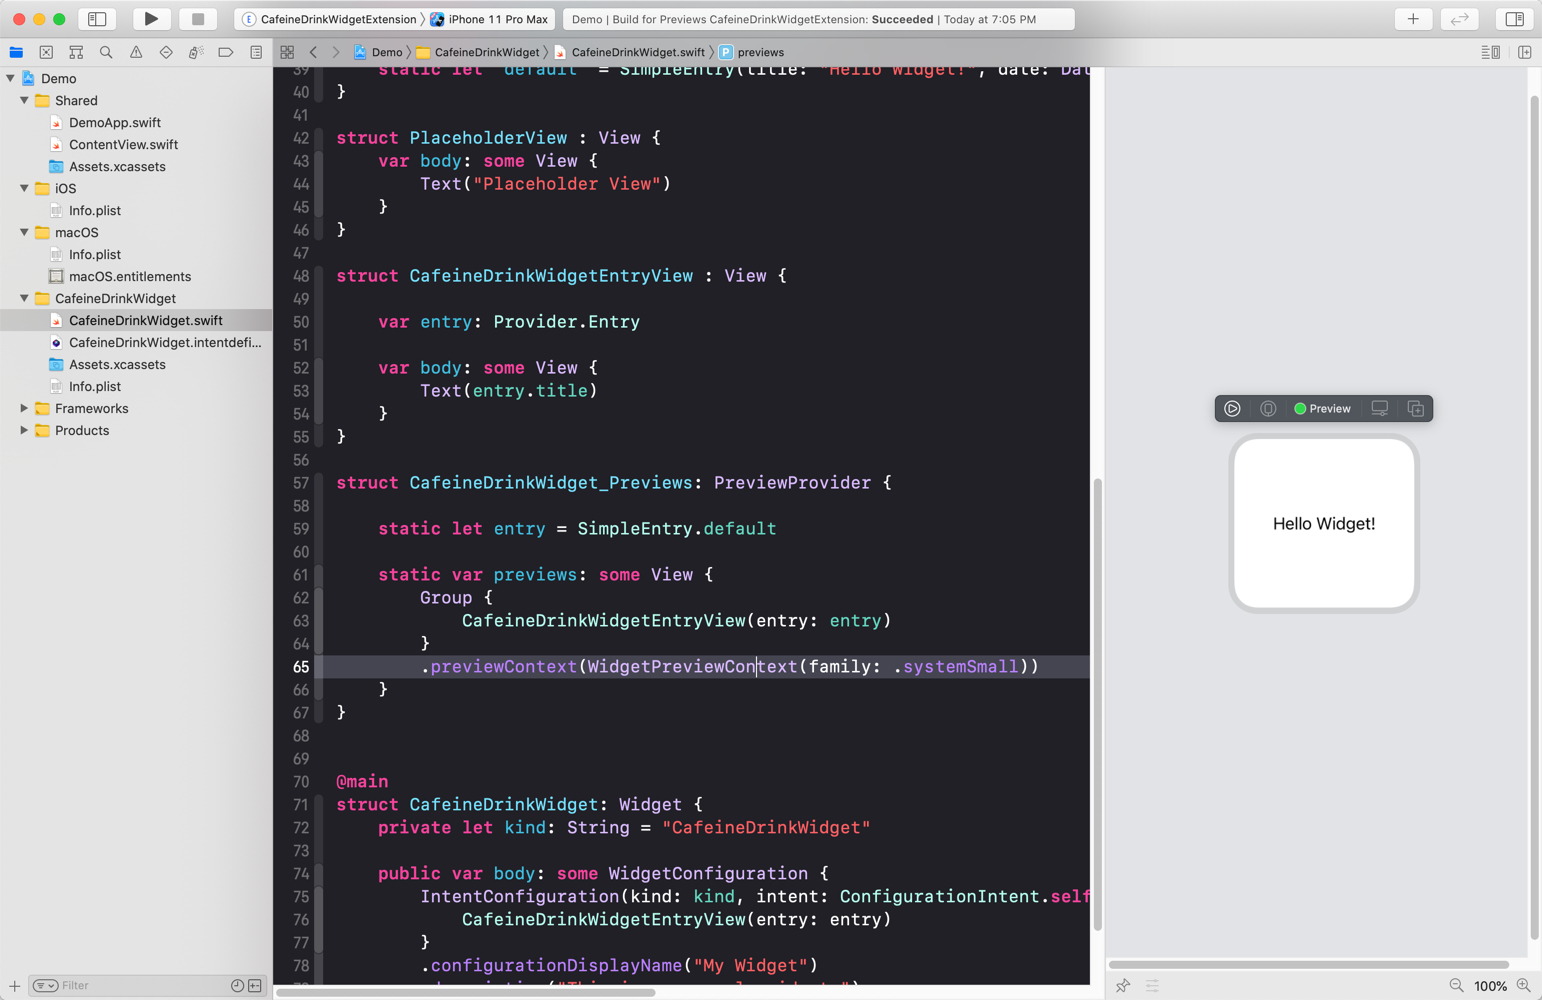Expand the Frameworks group
1542x1000 pixels.
click(24, 408)
